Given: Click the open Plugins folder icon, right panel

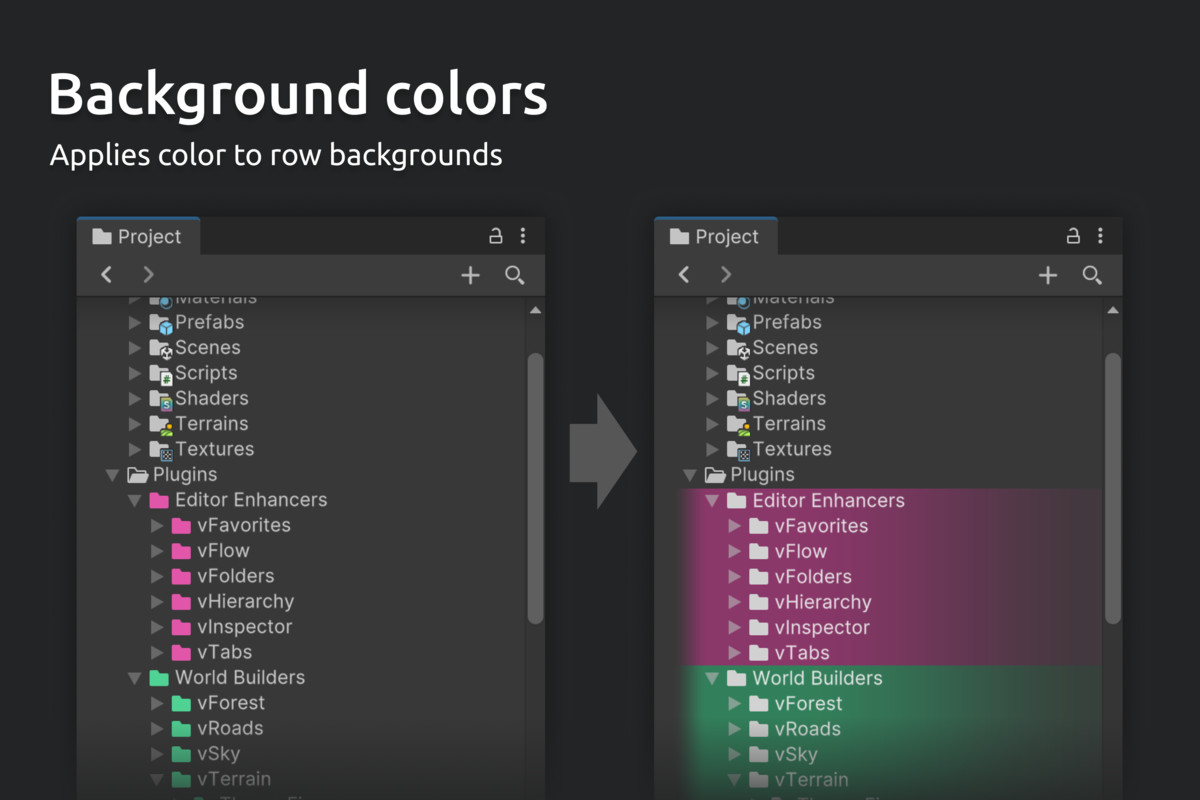Looking at the screenshot, I should coord(715,475).
